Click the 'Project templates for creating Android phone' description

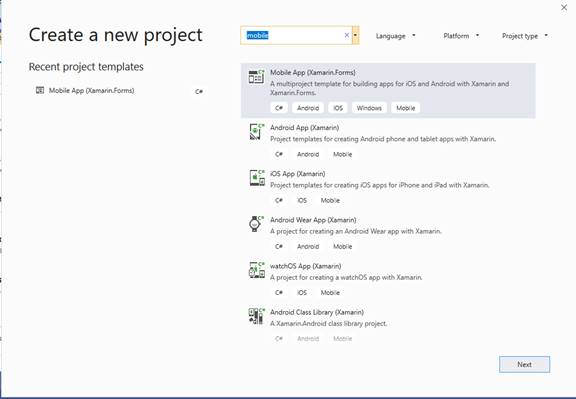pyautogui.click(x=383, y=139)
